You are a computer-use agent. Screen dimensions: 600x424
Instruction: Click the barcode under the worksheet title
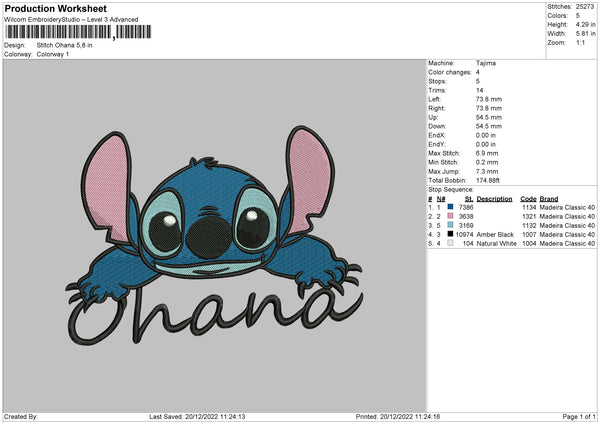tap(78, 32)
